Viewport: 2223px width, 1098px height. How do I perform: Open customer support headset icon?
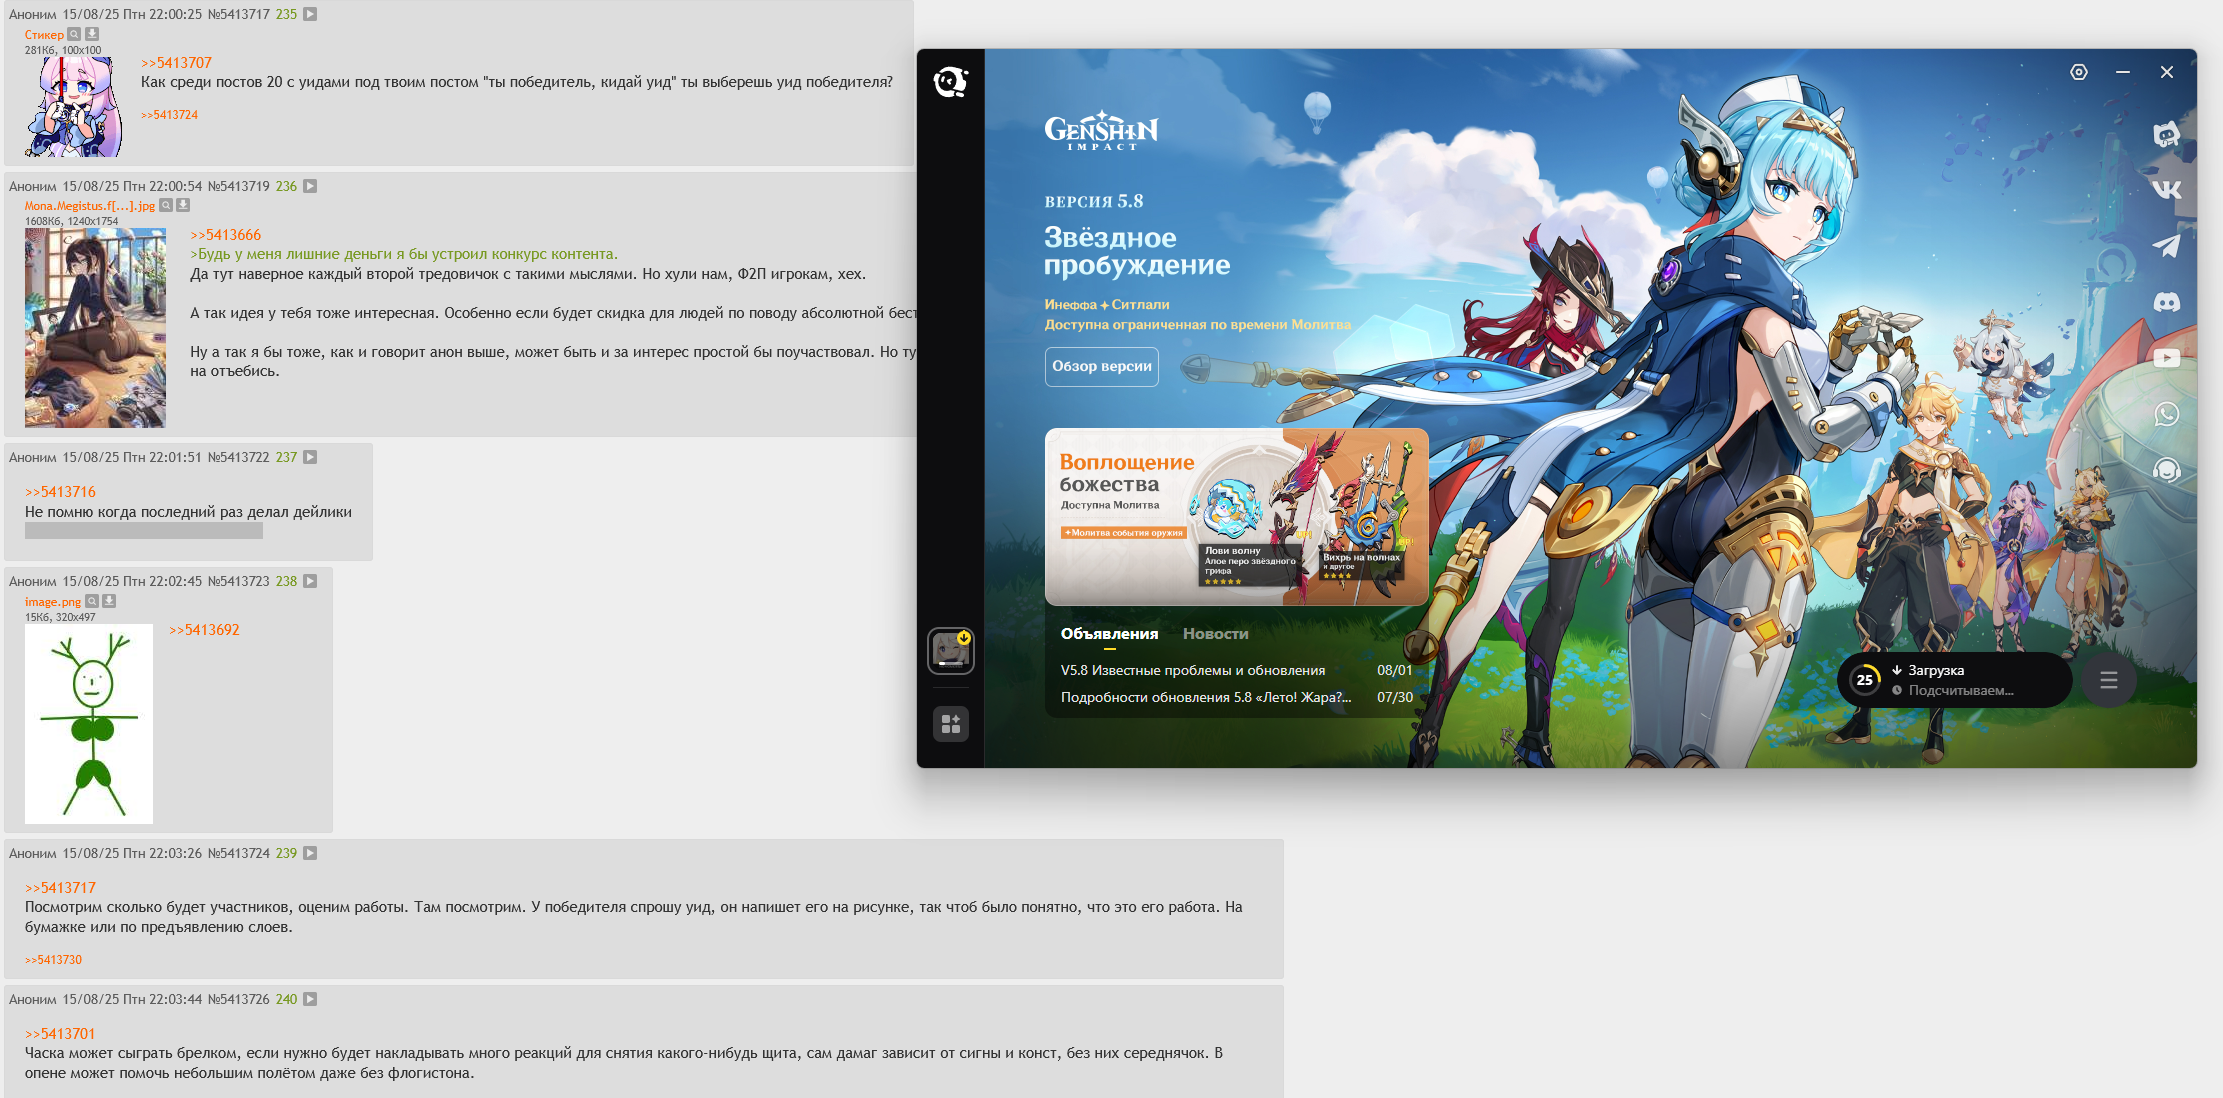coord(2166,470)
